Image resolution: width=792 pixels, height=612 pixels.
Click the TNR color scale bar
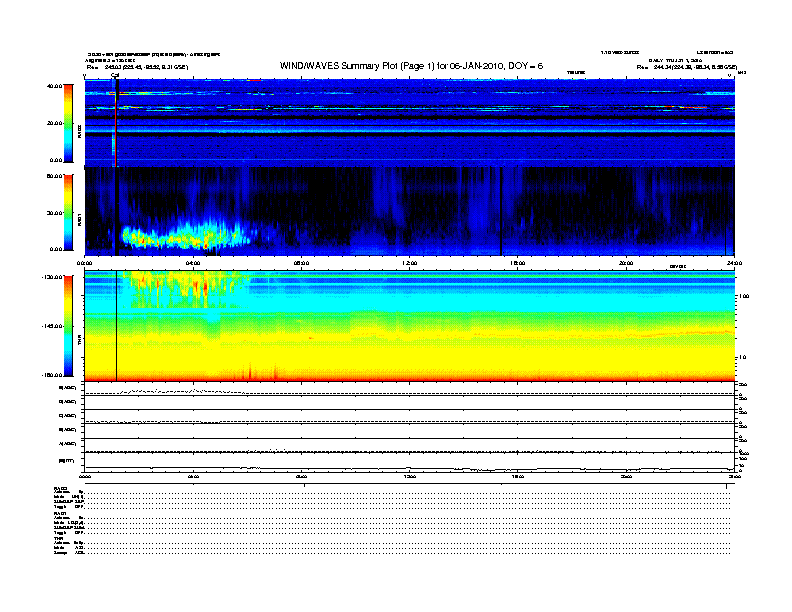click(68, 326)
